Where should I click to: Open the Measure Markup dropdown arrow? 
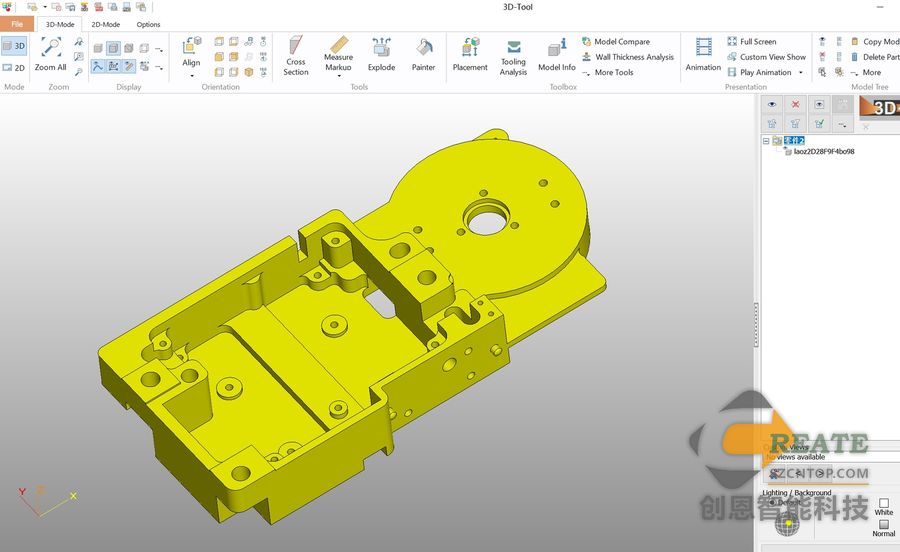click(x=339, y=76)
